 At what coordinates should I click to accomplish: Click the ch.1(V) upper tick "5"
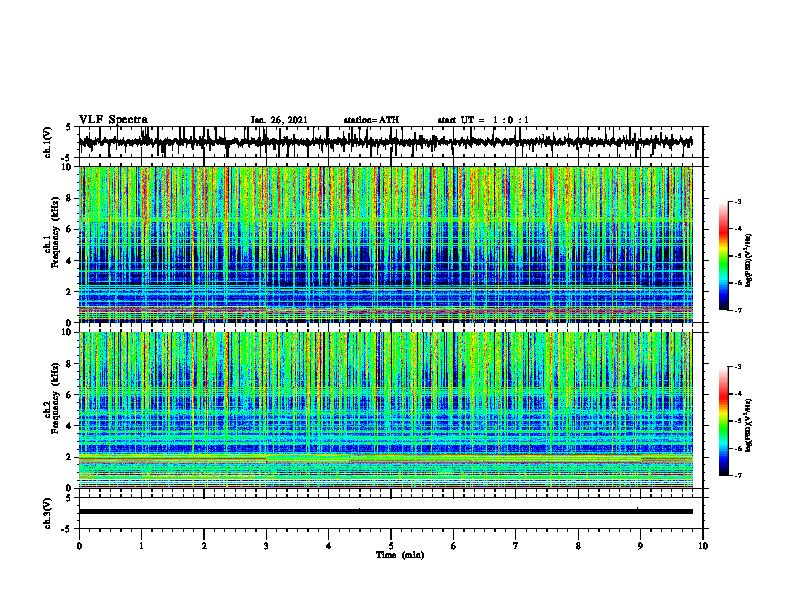pyautogui.click(x=69, y=128)
